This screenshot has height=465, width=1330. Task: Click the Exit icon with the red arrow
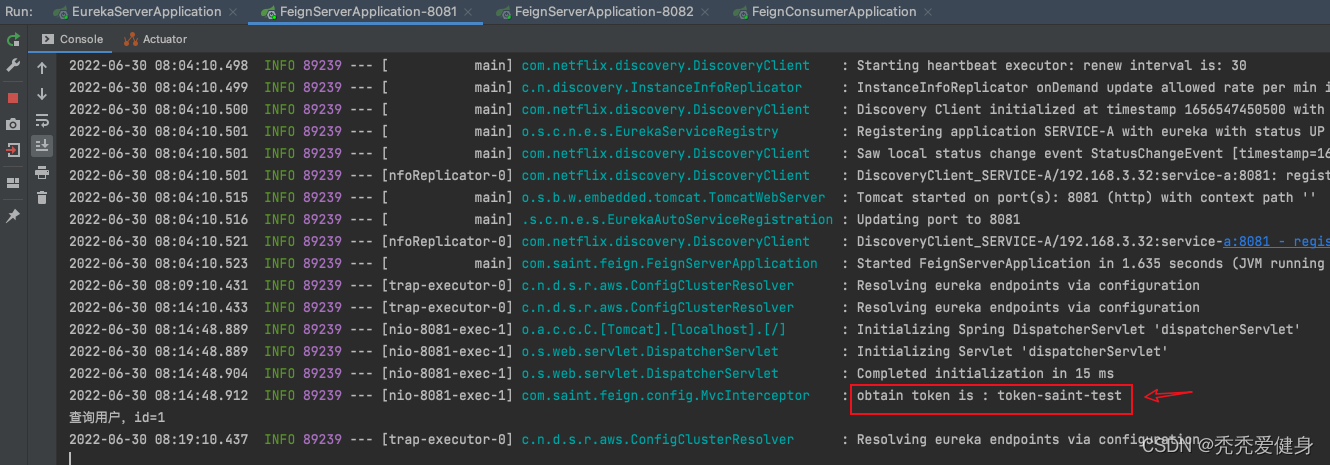[x=13, y=150]
